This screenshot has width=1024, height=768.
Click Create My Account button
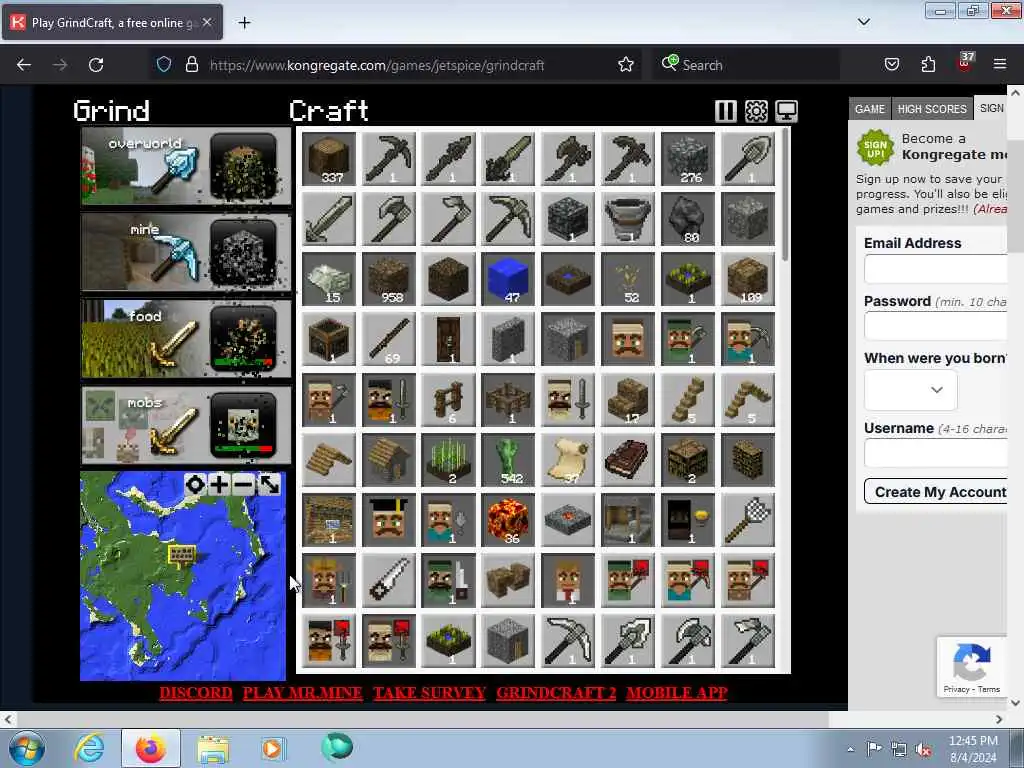936,492
